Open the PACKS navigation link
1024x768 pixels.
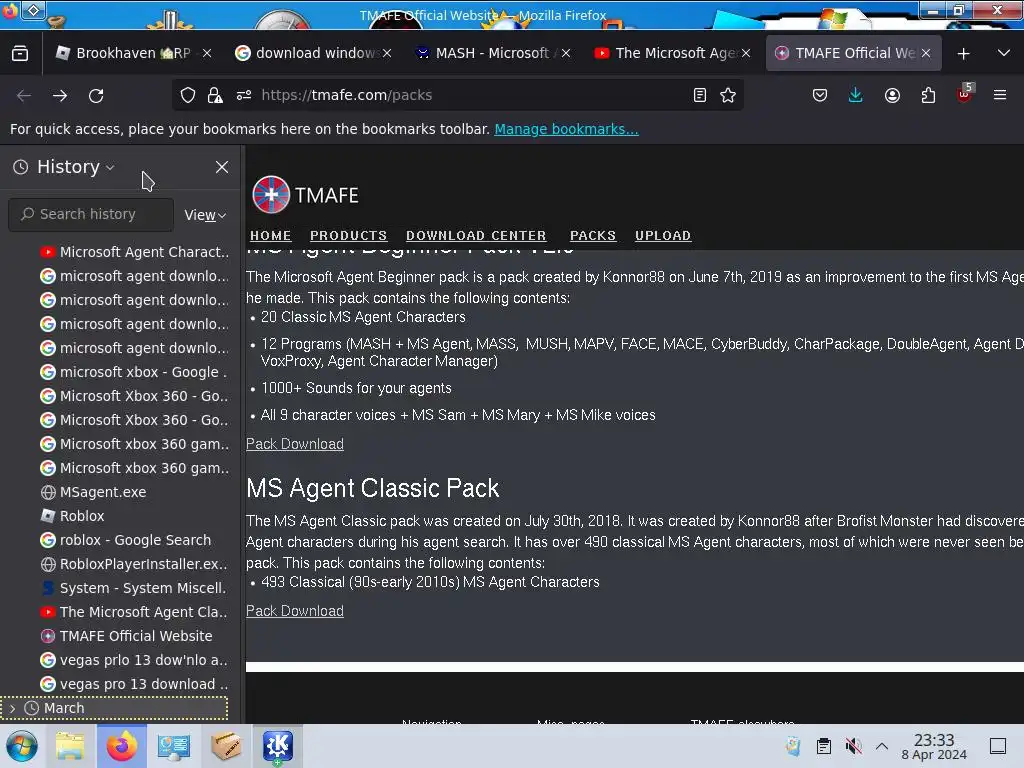pyautogui.click(x=592, y=235)
